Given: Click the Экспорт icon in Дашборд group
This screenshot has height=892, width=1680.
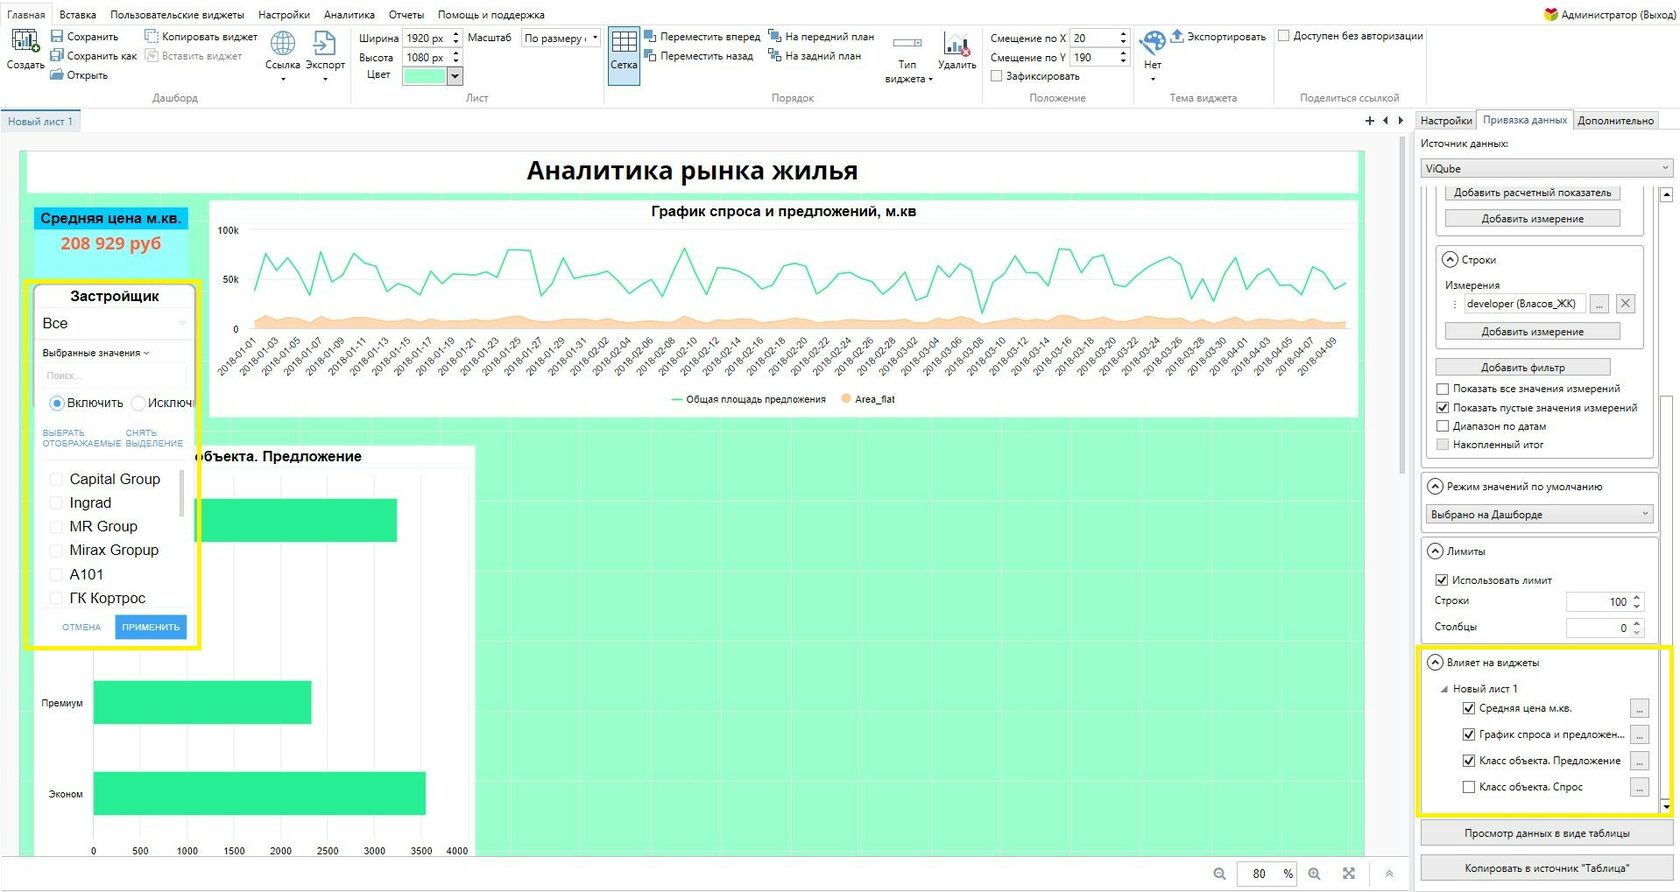Looking at the screenshot, I should 325,44.
